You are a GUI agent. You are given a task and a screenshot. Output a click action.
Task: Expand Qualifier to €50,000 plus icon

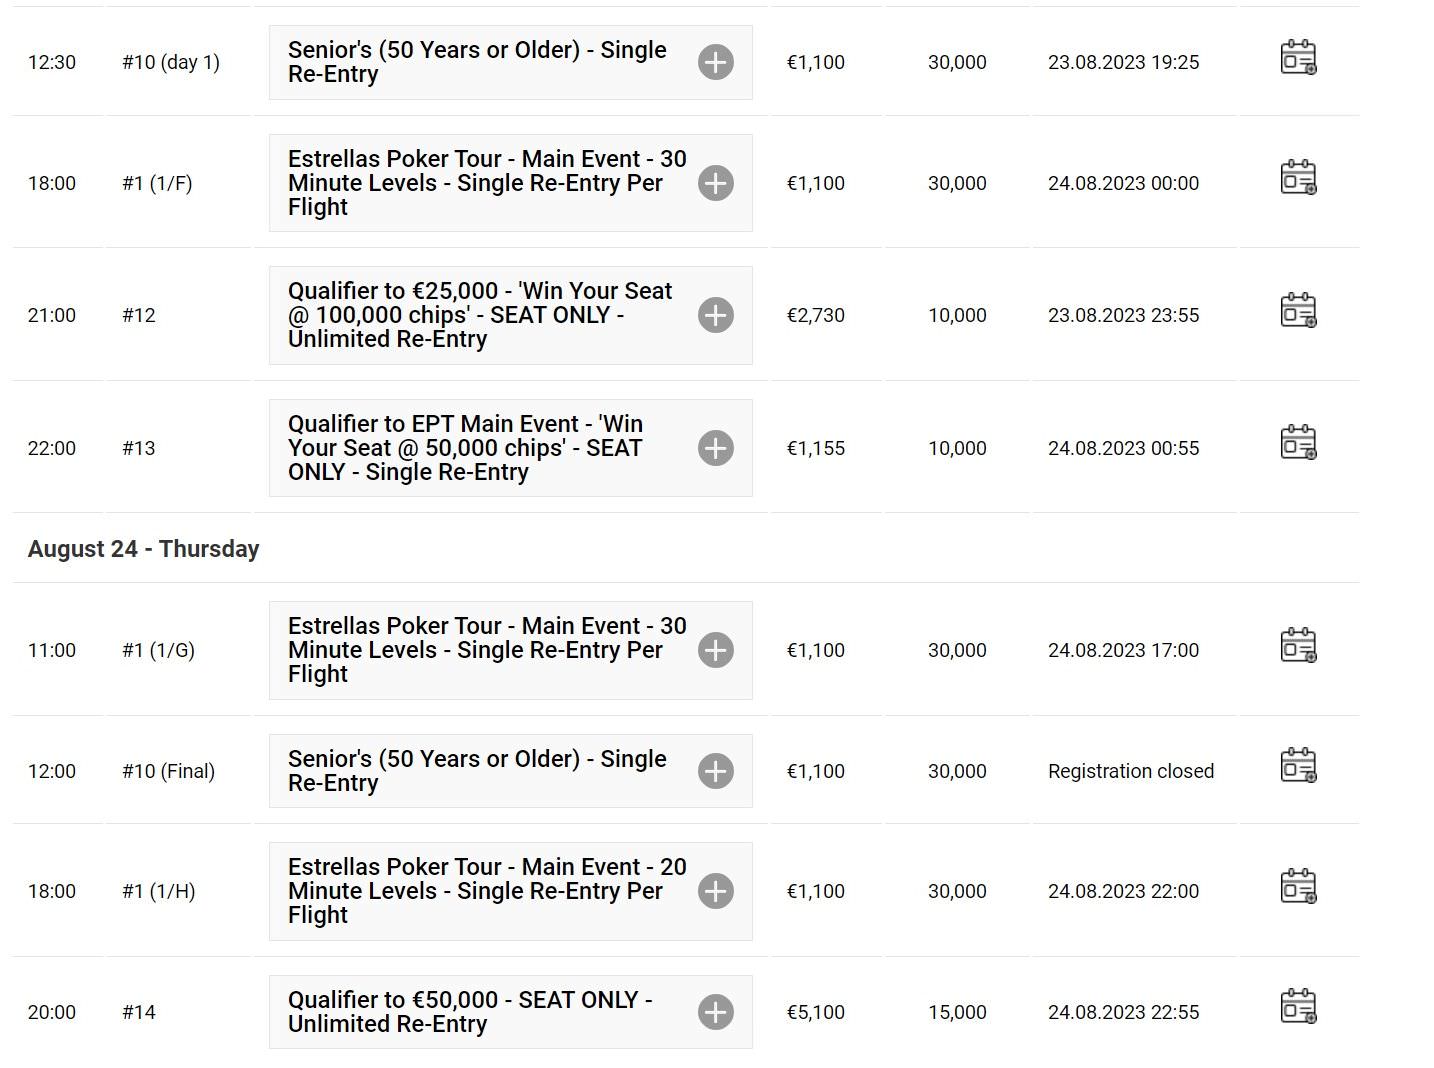pos(716,1012)
